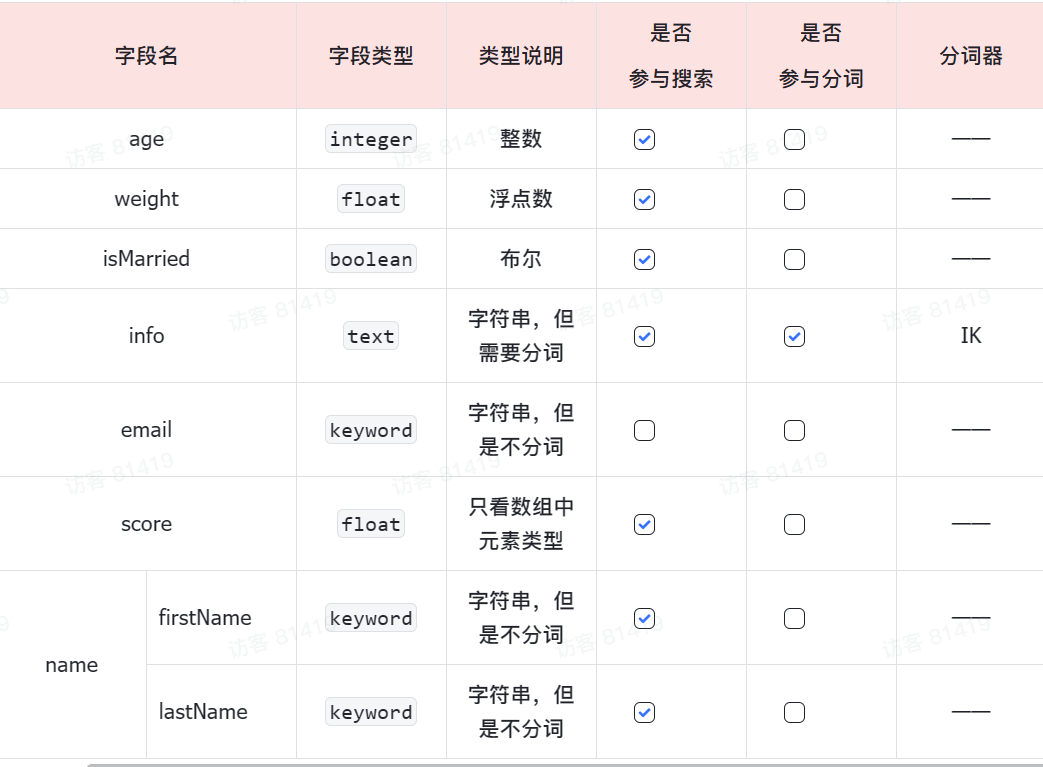The width and height of the screenshot is (1043, 767).
Task: Click the boolean type tag
Action: click(x=371, y=260)
